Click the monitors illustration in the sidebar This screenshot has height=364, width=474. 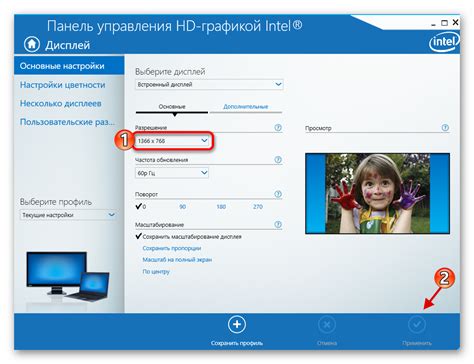click(x=68, y=277)
